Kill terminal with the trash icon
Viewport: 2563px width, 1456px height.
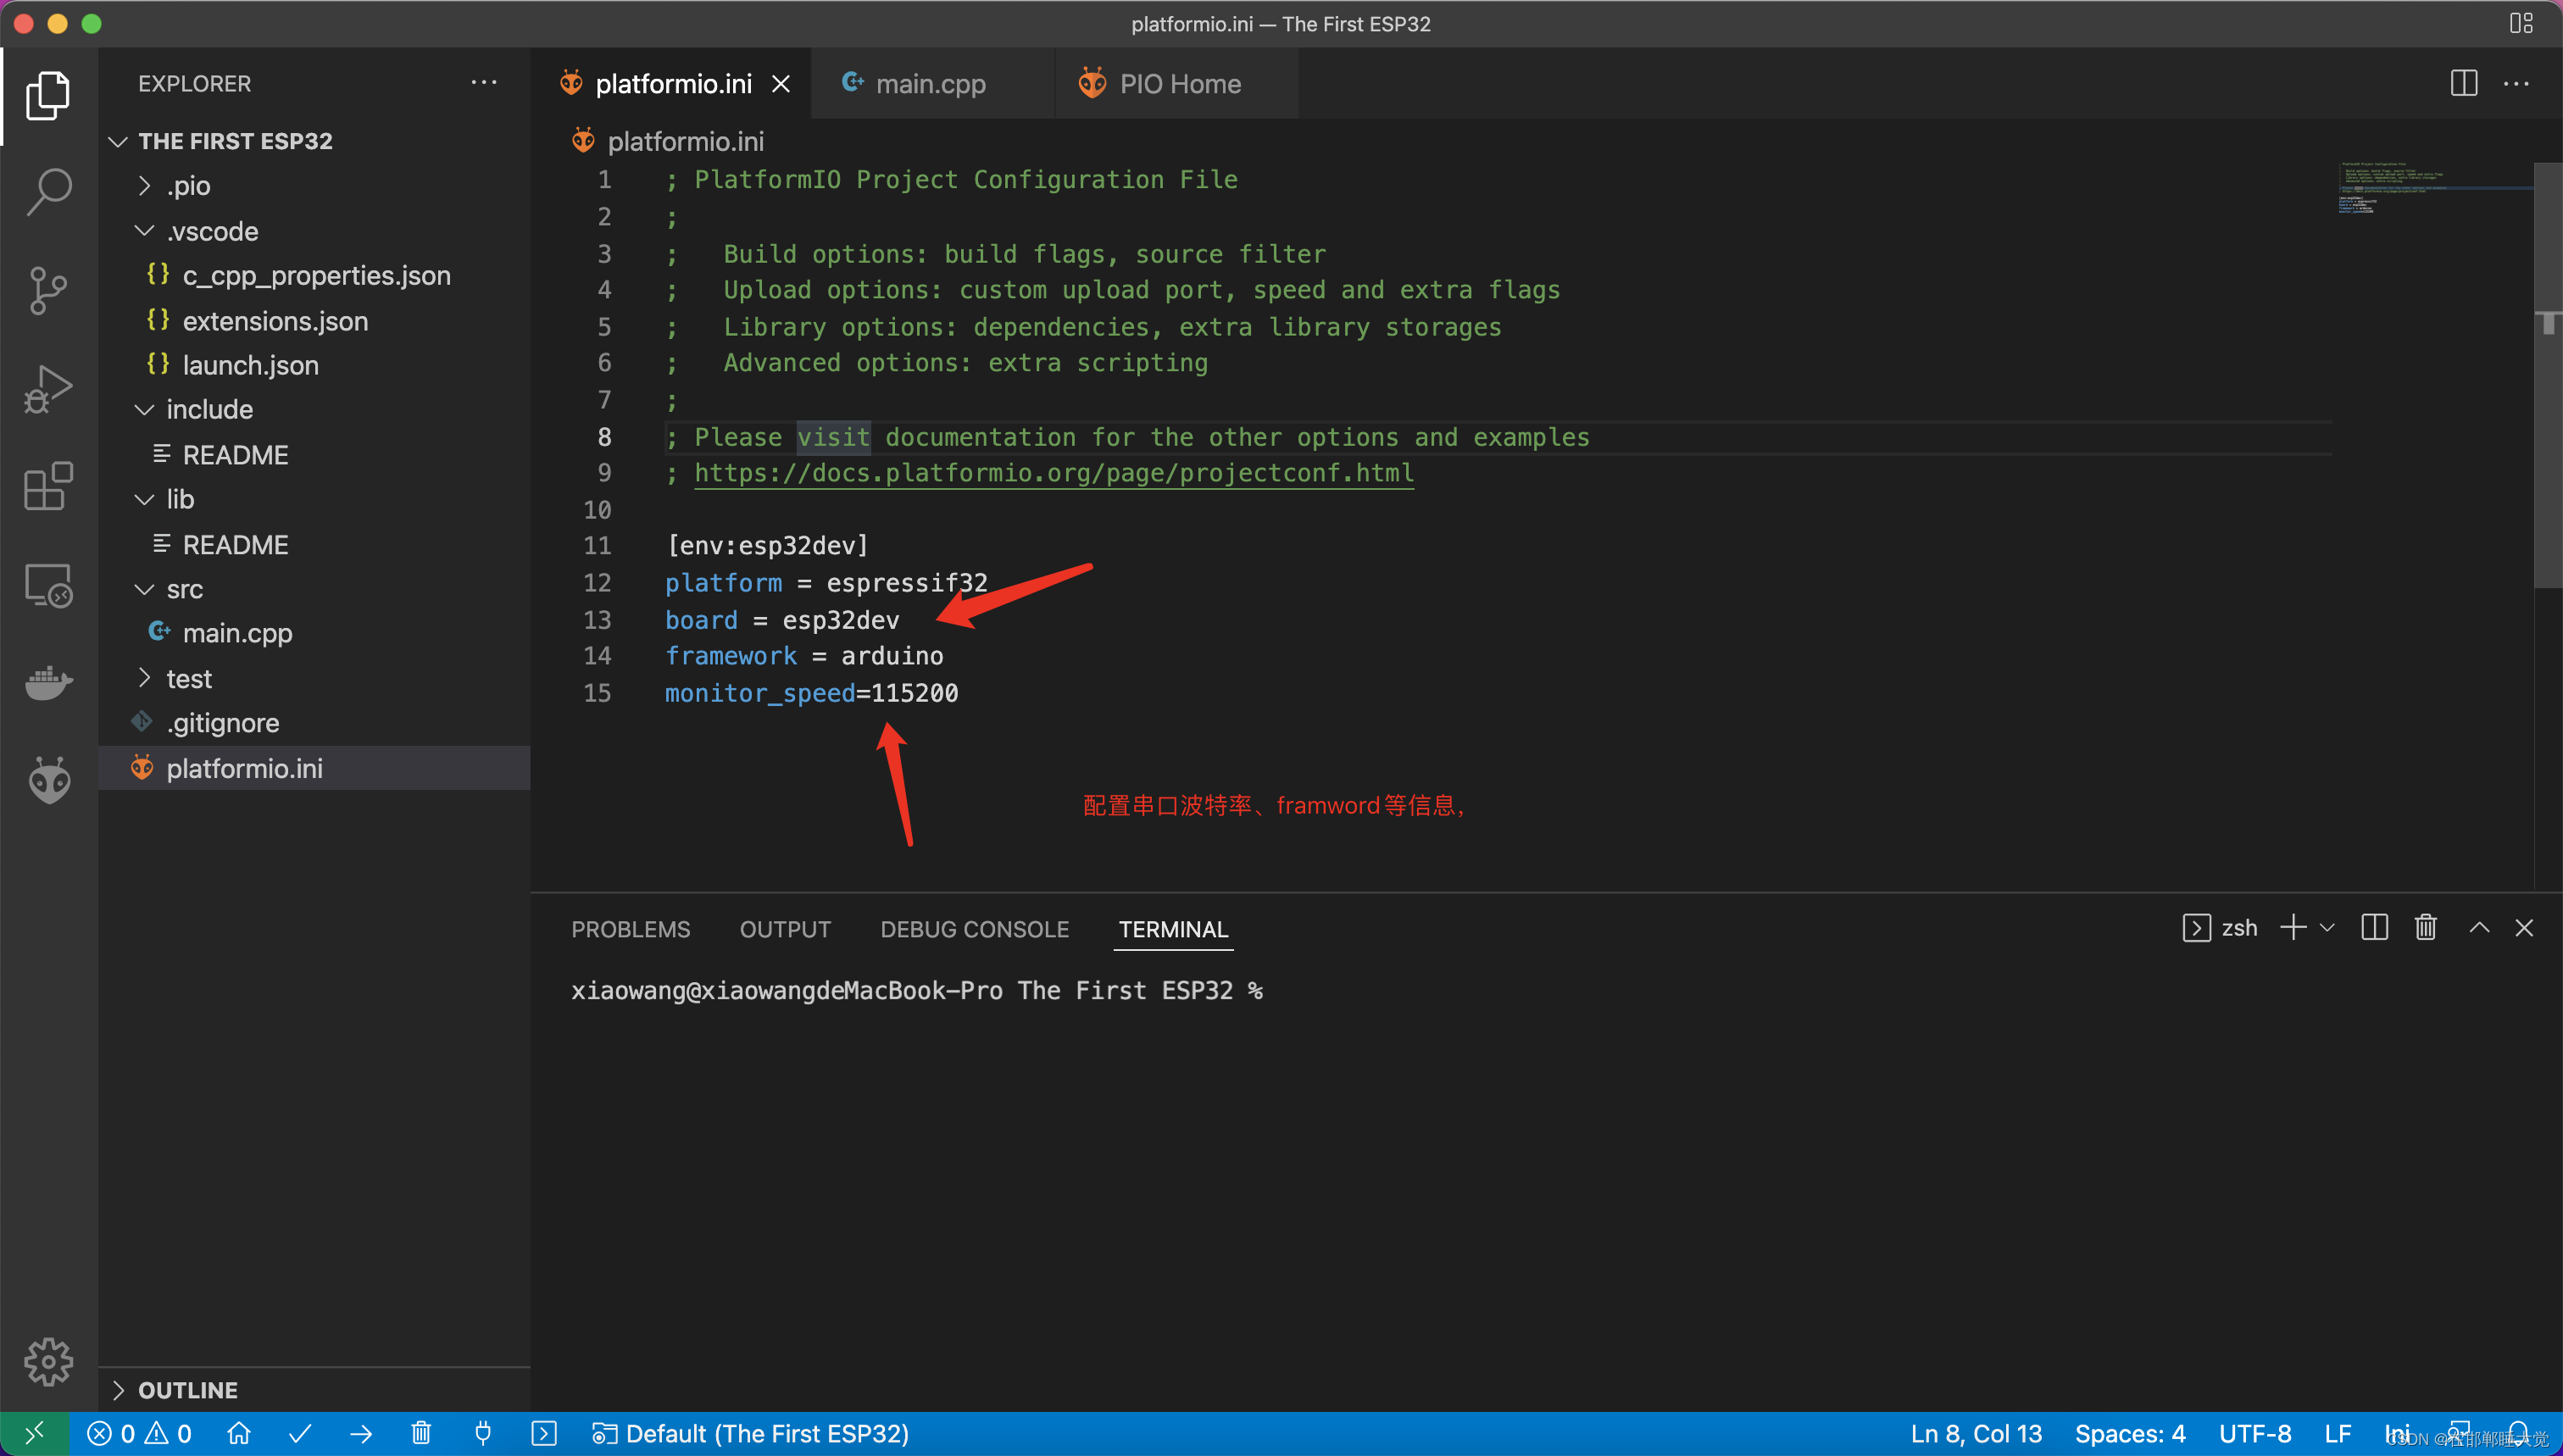click(2425, 928)
